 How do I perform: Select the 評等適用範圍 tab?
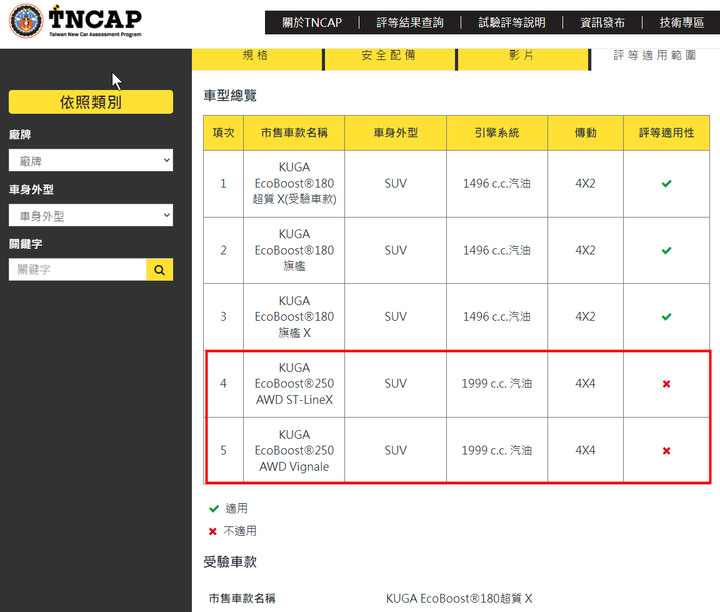click(655, 56)
